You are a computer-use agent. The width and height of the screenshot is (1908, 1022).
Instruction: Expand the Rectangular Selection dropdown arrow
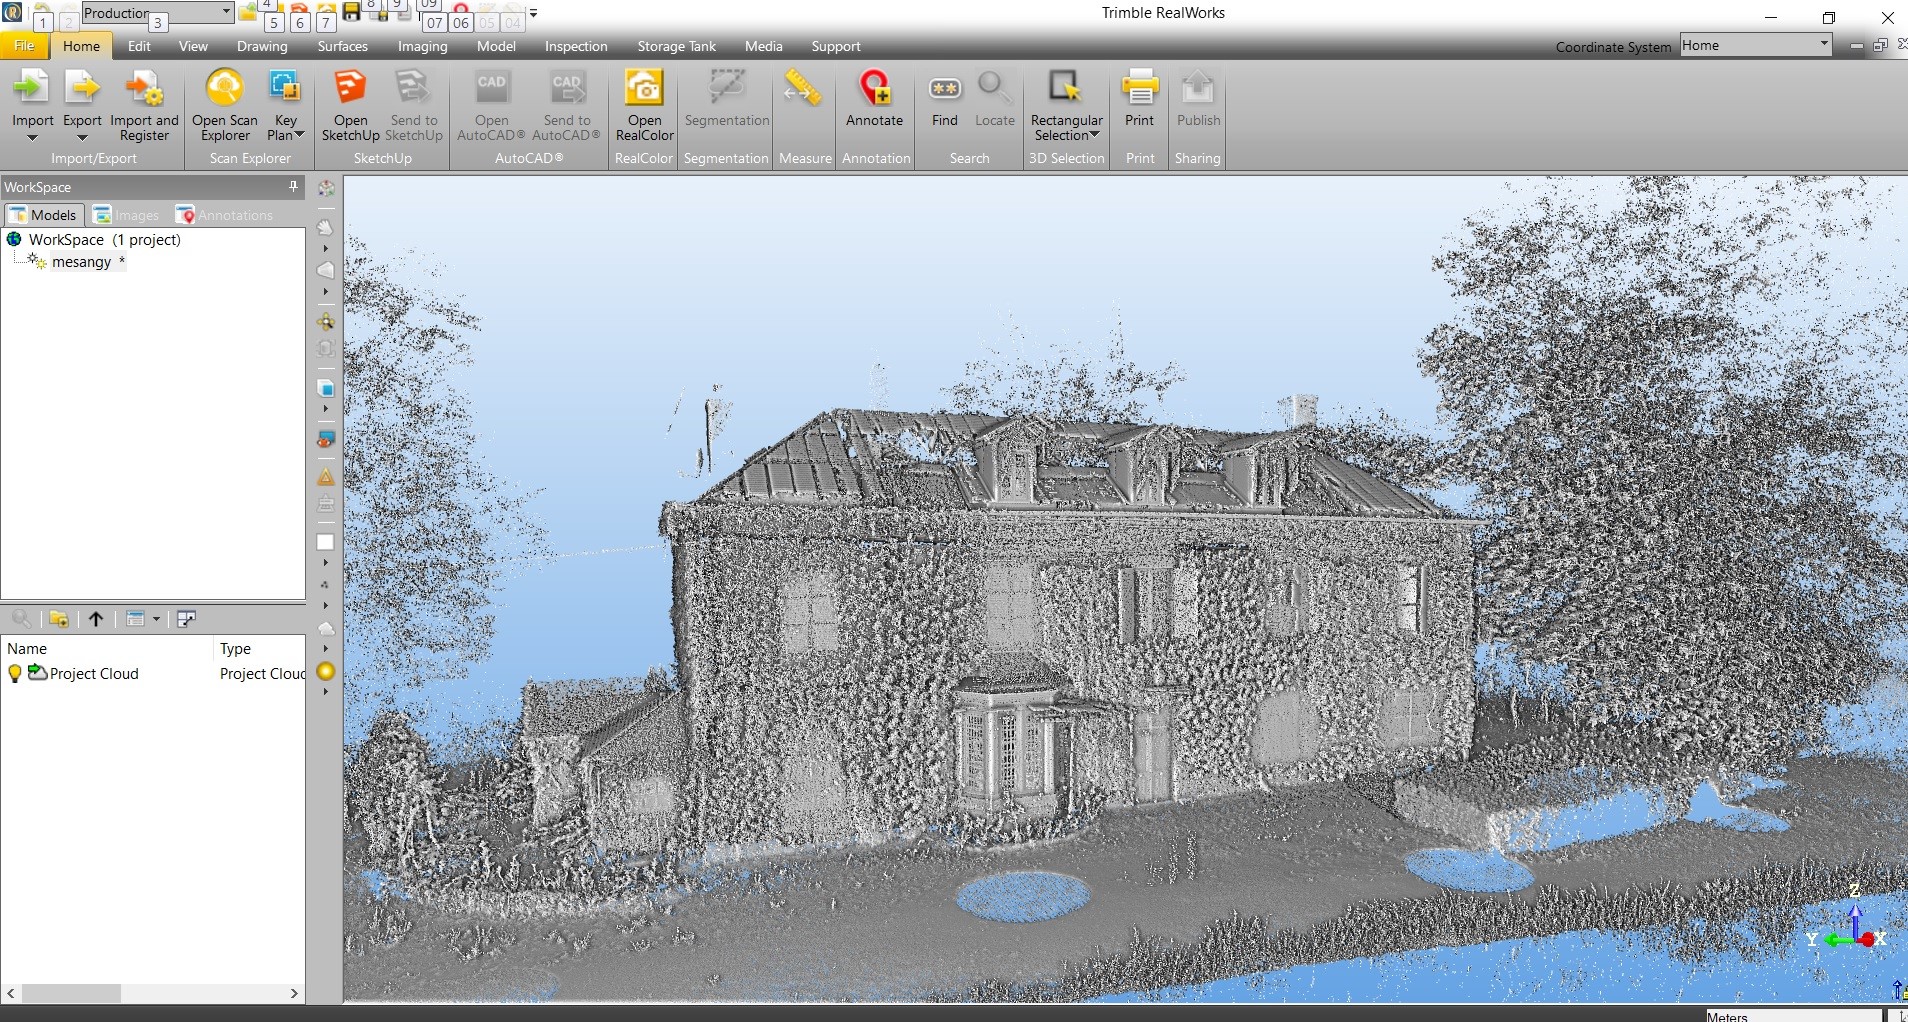[1095, 136]
